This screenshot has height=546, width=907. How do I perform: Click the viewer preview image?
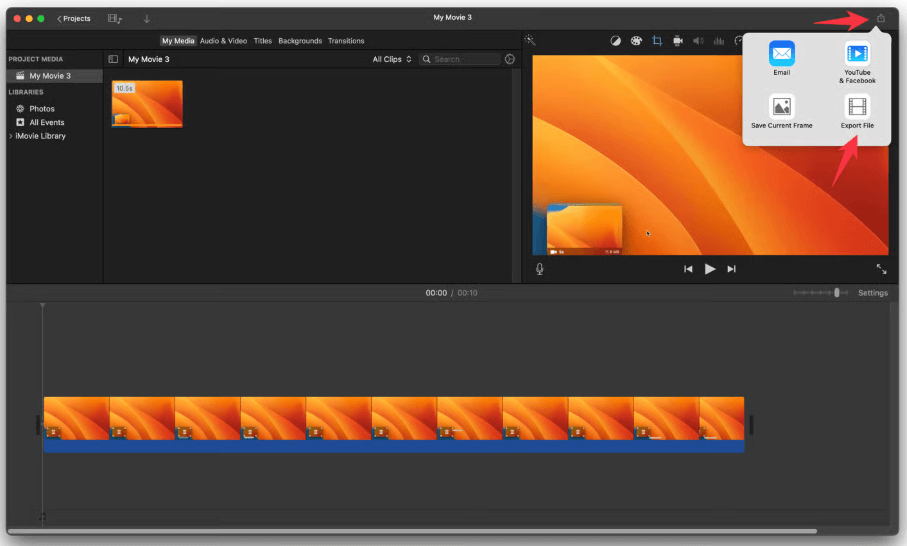(x=710, y=155)
